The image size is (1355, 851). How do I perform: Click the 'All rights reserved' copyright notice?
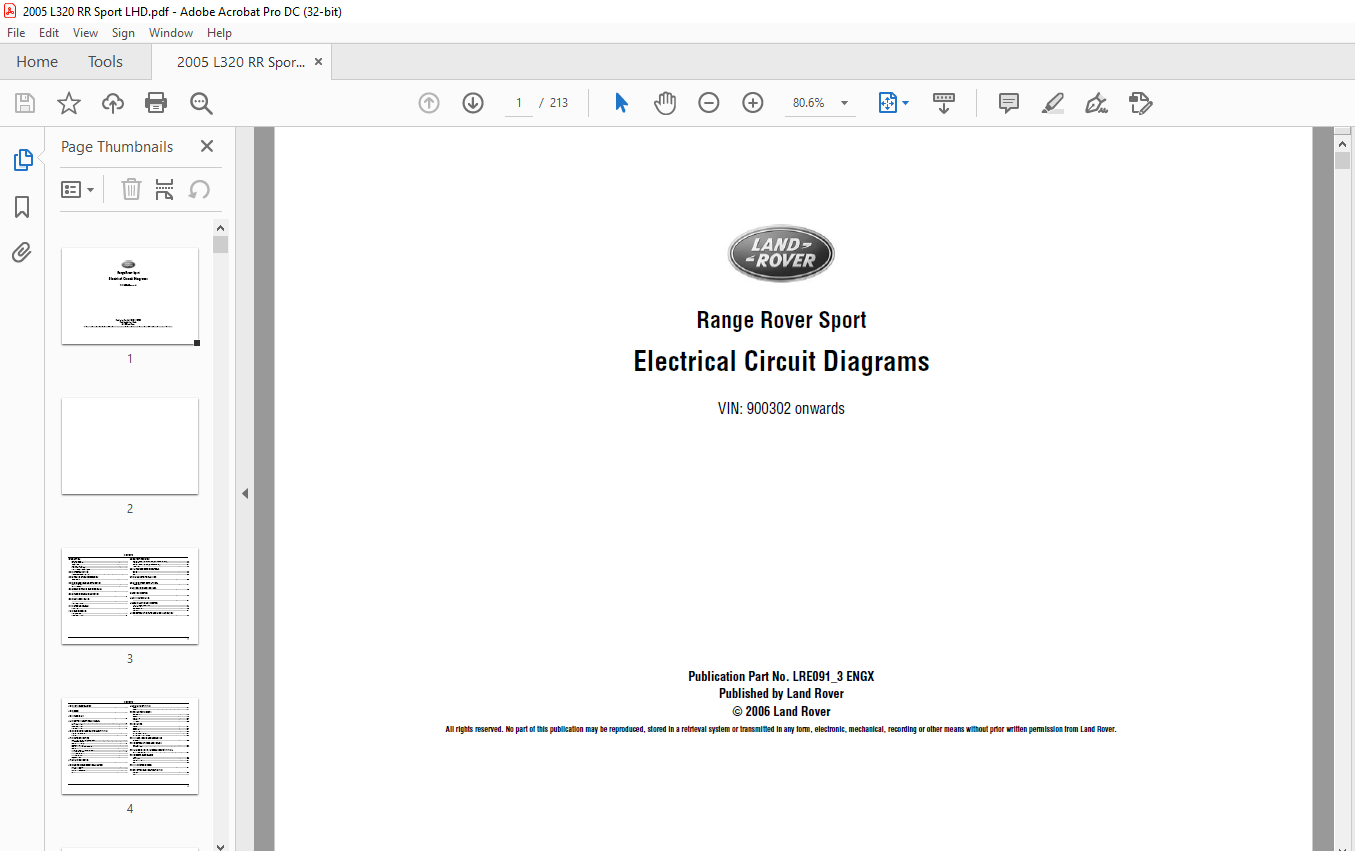click(x=780, y=729)
